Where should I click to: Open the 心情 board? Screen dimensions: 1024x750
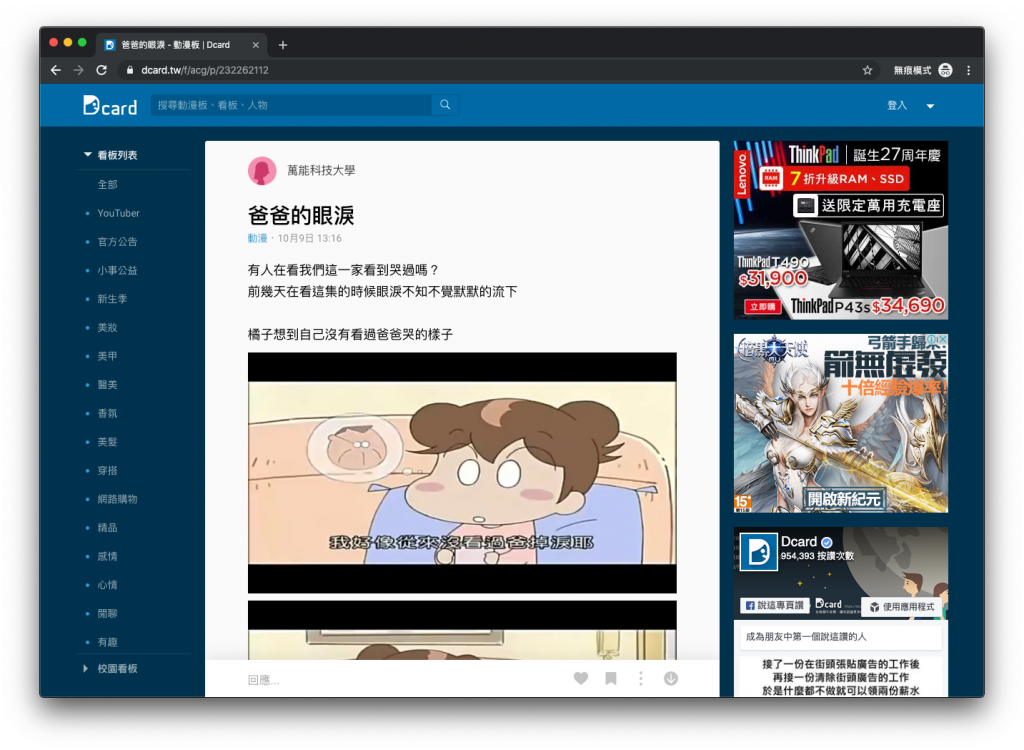(107, 585)
